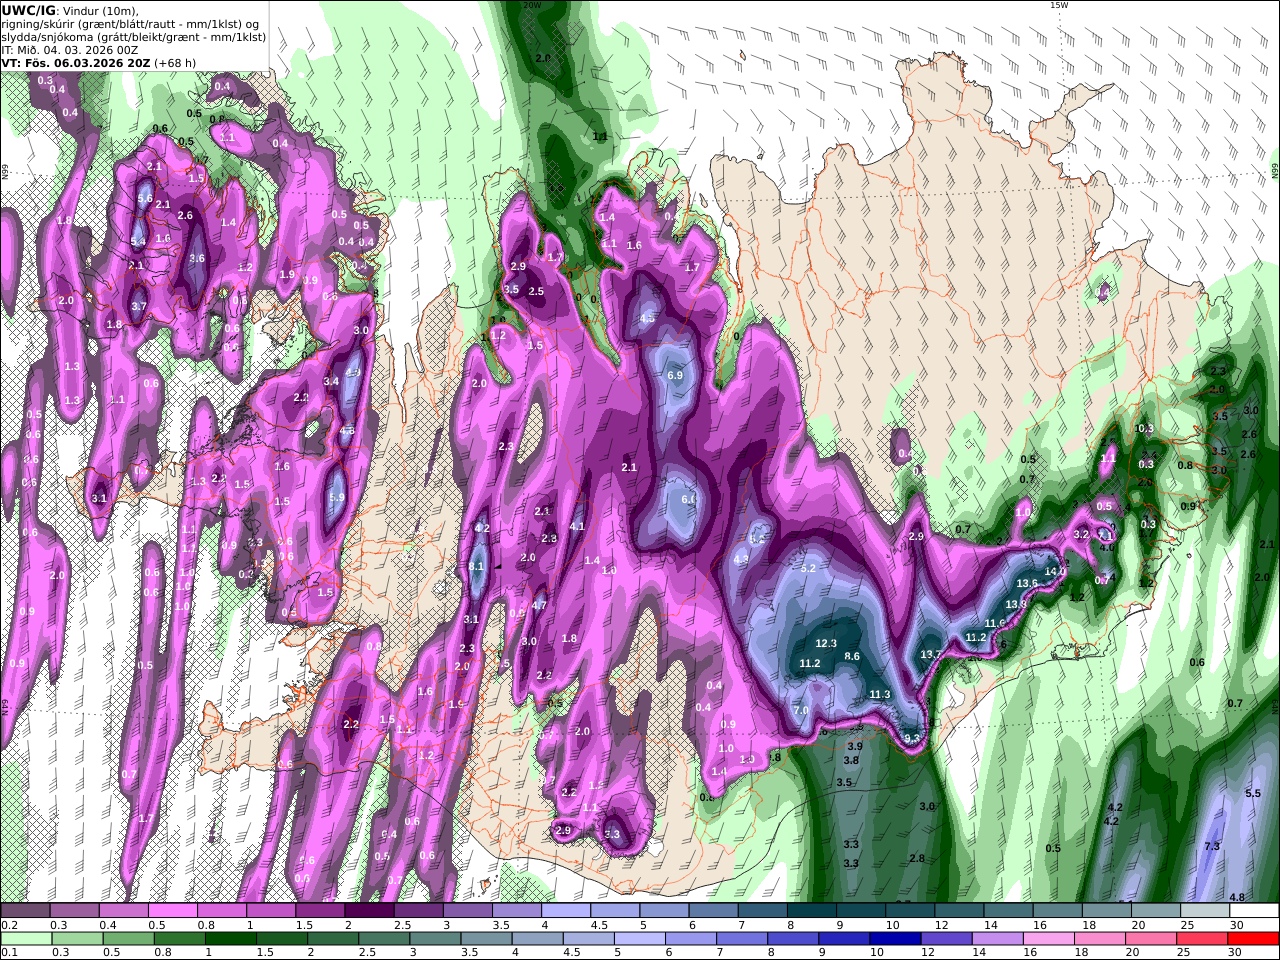Click the white upper legend swatch after 30
Screen dimensions: 1280x960
(1253, 911)
